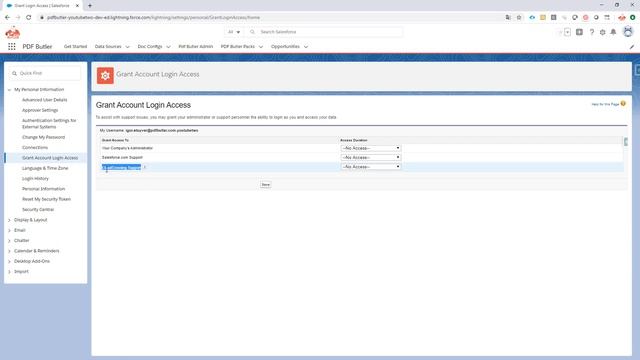Viewport: 640px width, 360px height.
Task: Go forward in browser history
Action: [18, 18]
